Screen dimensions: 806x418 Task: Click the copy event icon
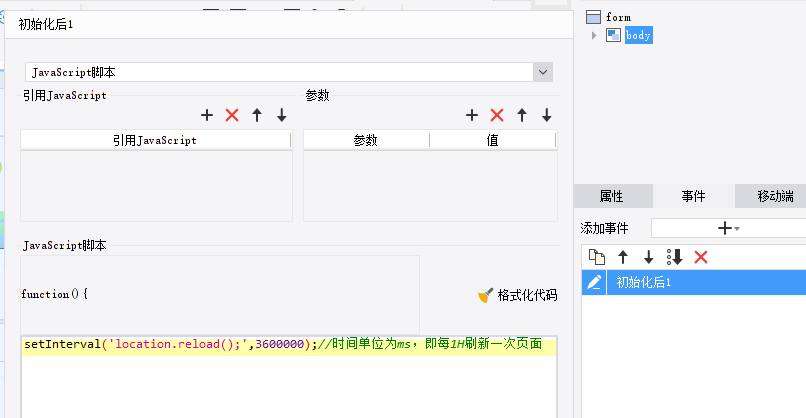click(597, 257)
